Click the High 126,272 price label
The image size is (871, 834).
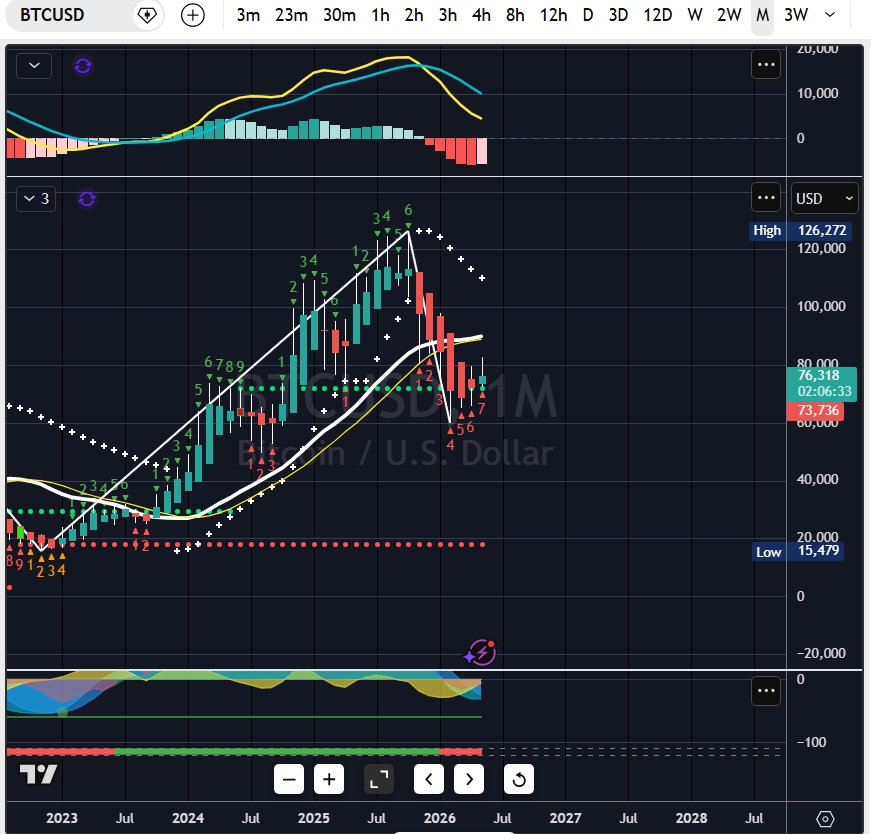pyautogui.click(x=799, y=230)
